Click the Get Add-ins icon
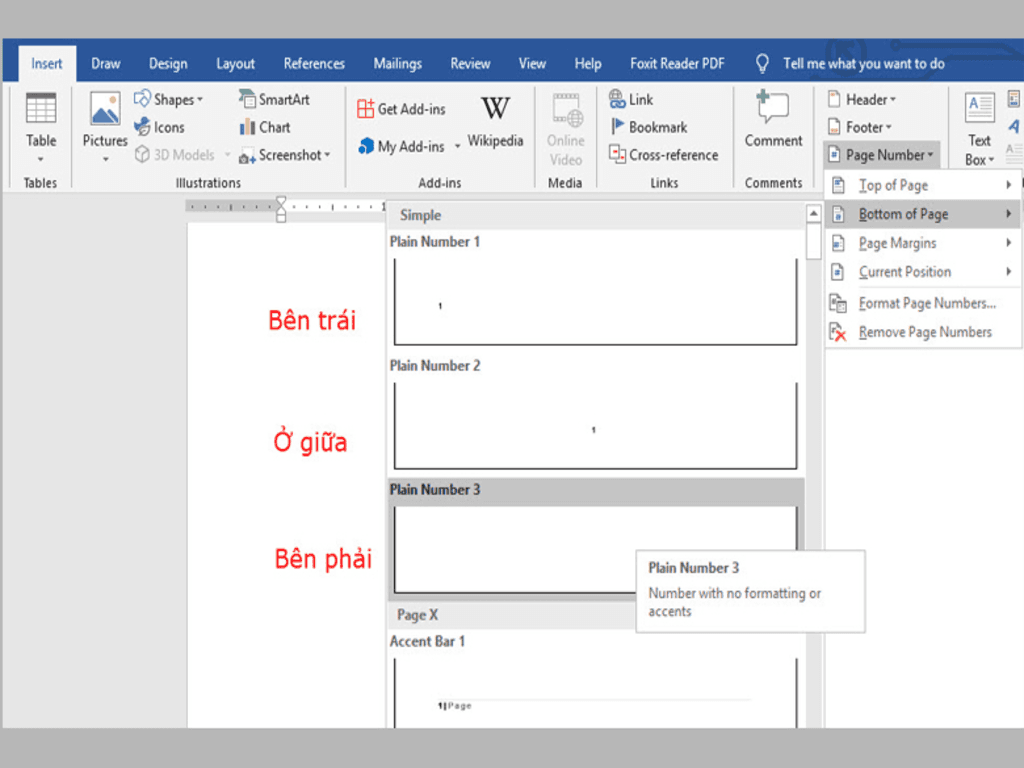Image resolution: width=1024 pixels, height=768 pixels. click(x=366, y=109)
